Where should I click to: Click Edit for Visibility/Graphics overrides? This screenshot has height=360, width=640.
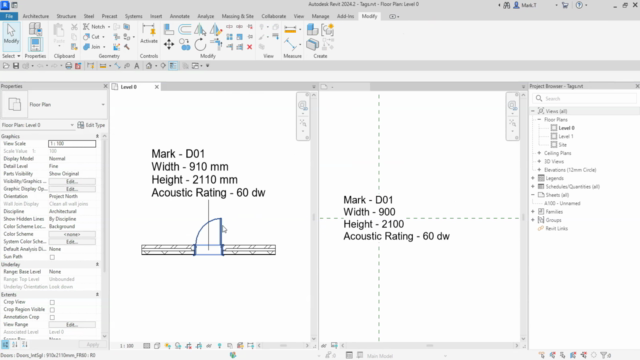tap(72, 181)
